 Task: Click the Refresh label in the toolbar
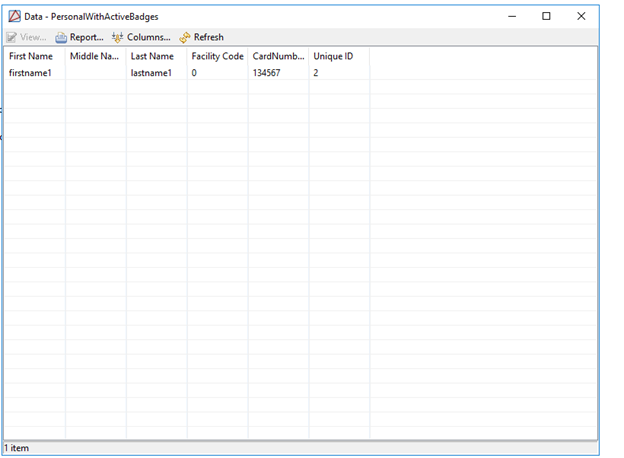(x=209, y=37)
